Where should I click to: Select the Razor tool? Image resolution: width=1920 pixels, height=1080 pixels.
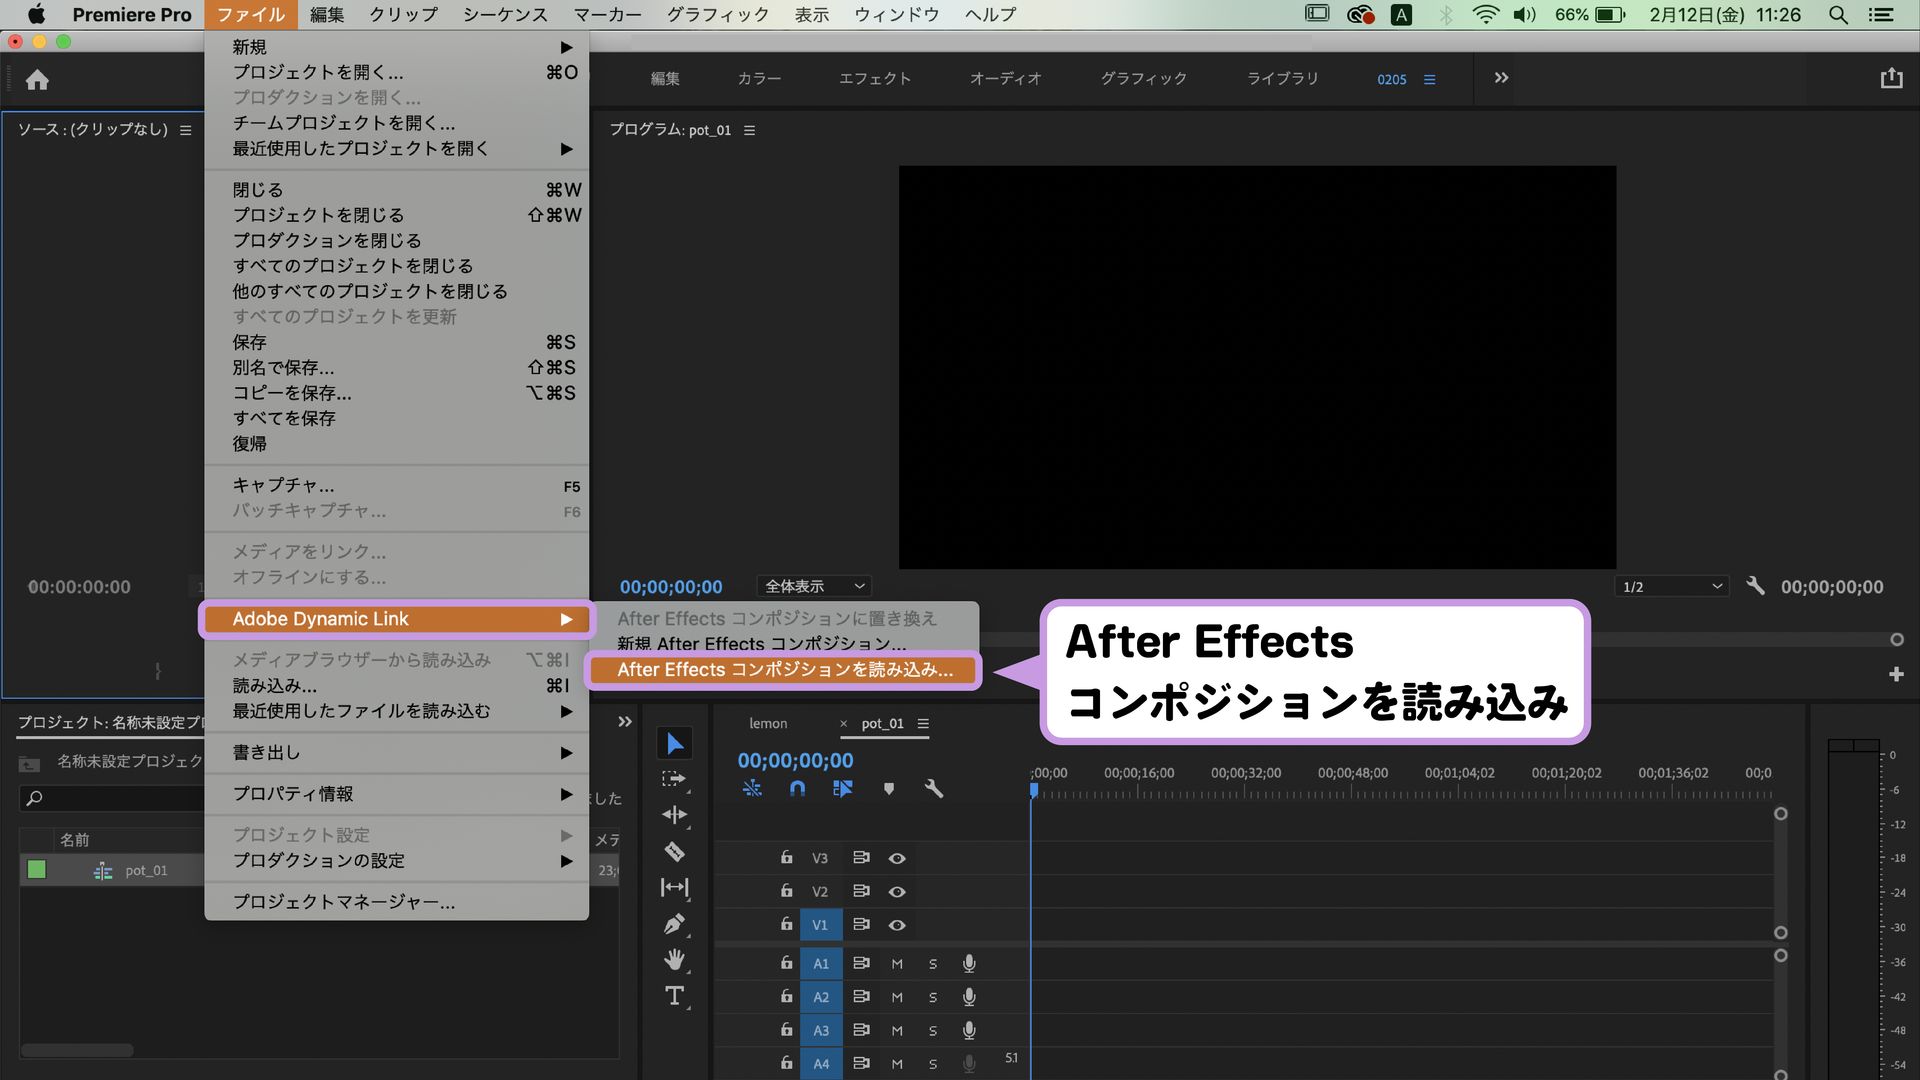[x=676, y=852]
